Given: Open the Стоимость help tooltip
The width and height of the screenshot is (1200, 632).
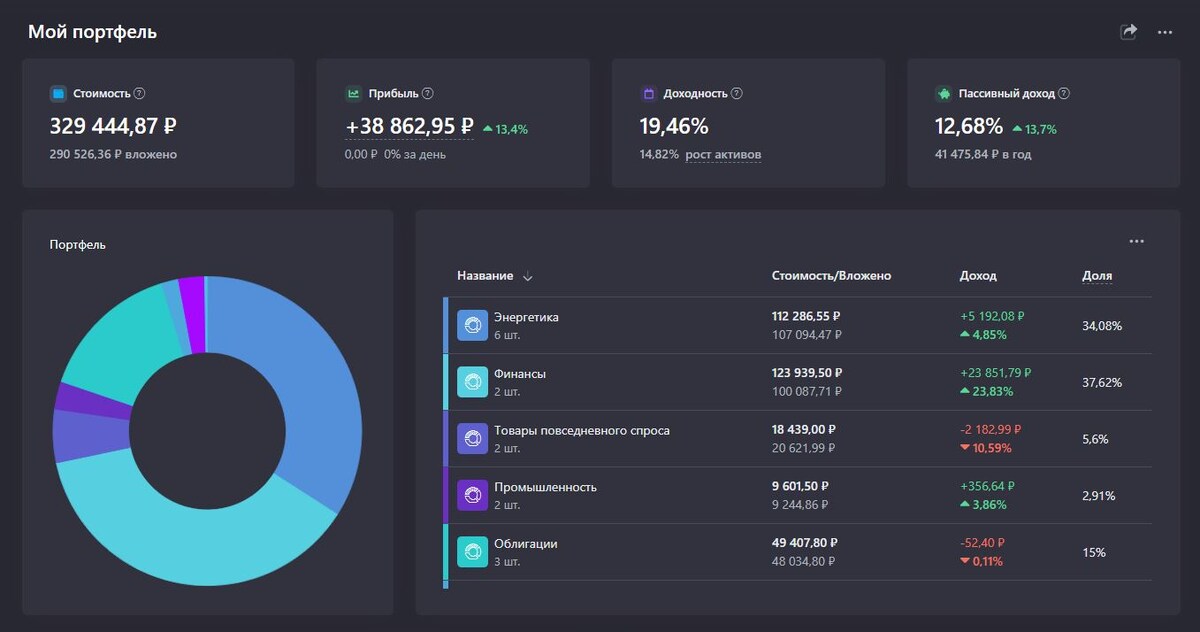Looking at the screenshot, I should (x=138, y=92).
